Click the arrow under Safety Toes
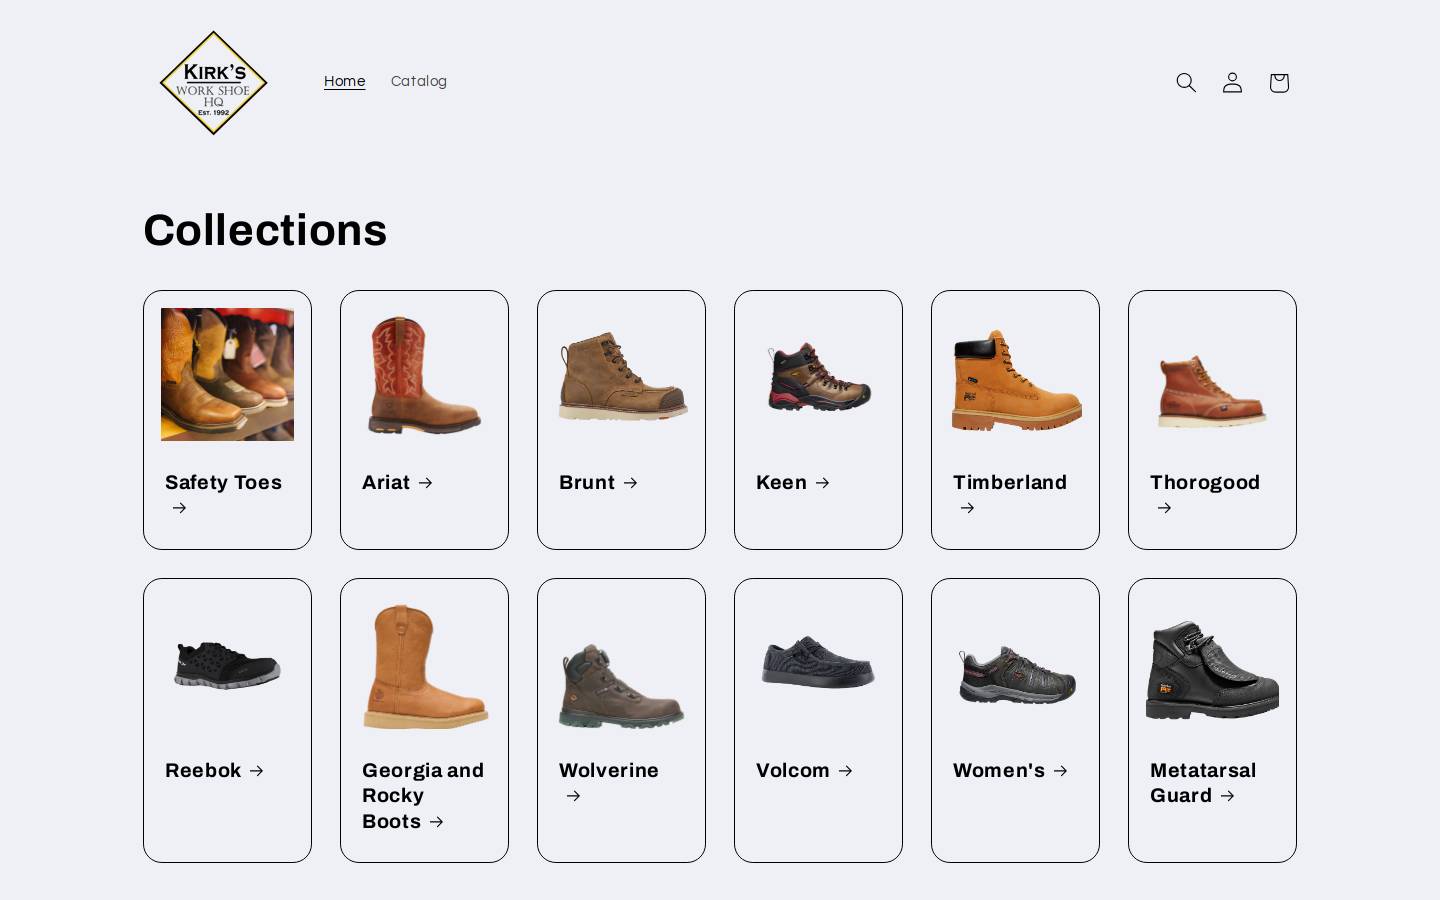This screenshot has height=900, width=1440. pyautogui.click(x=179, y=508)
